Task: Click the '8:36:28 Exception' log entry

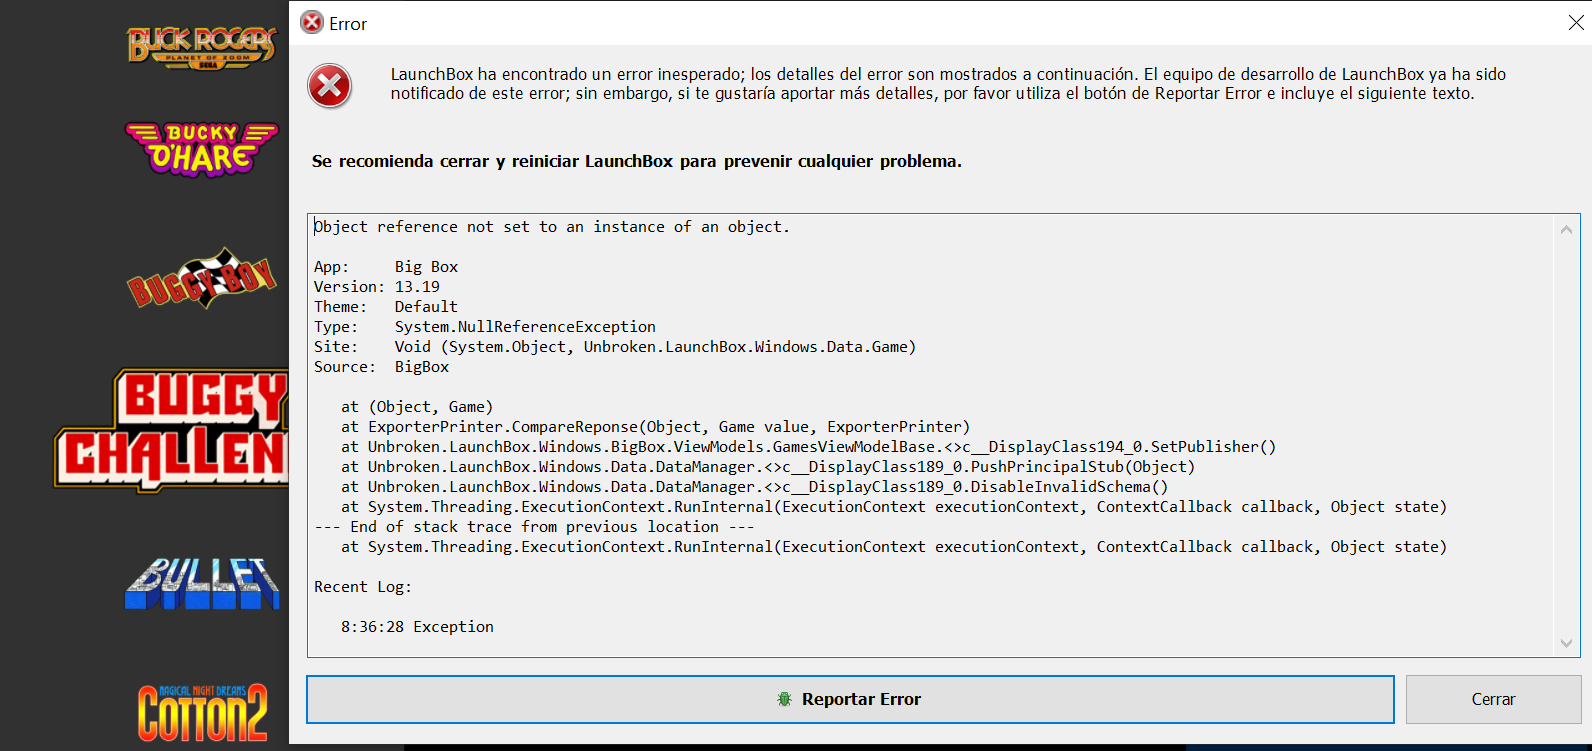Action: click(417, 627)
